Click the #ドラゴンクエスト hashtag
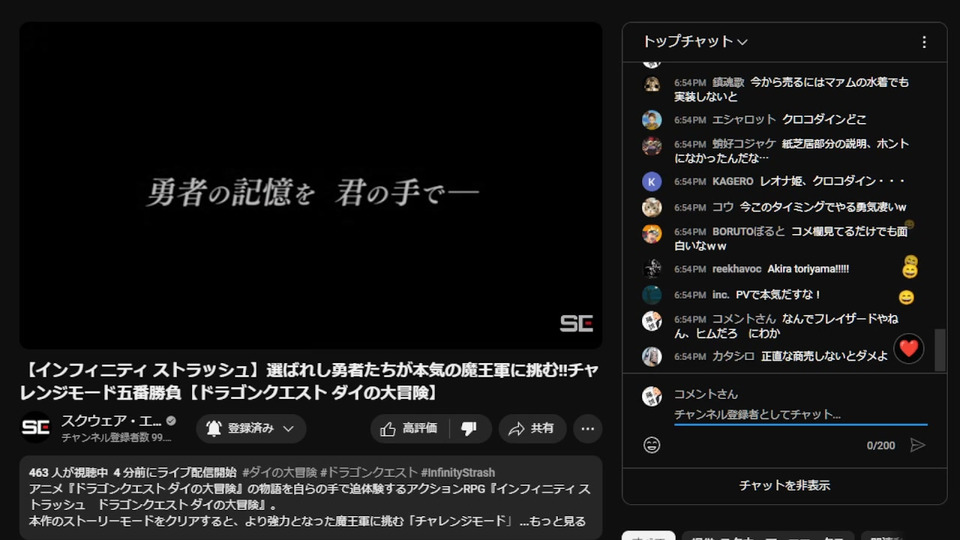The height and width of the screenshot is (540, 960). [369, 473]
